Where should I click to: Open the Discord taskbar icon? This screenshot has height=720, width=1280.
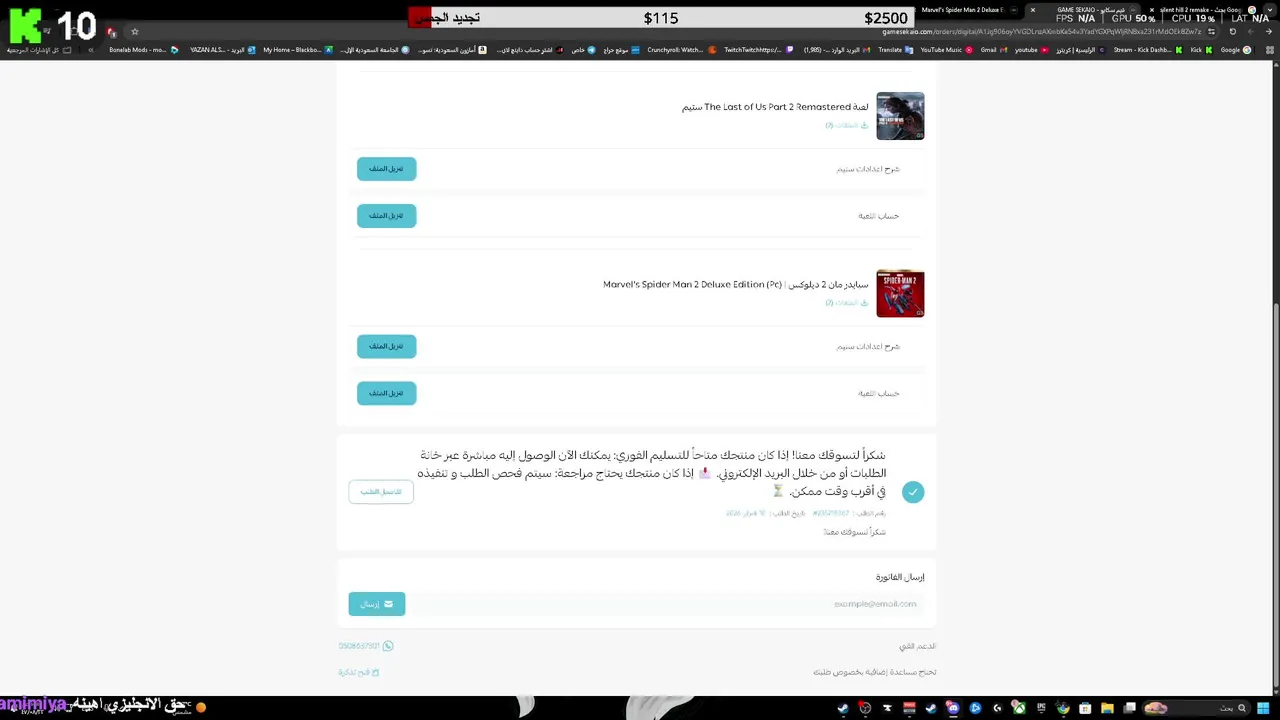click(953, 708)
